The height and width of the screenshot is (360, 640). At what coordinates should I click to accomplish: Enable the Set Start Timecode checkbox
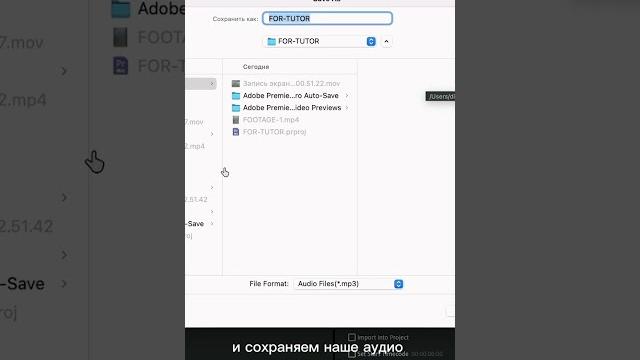point(352,354)
